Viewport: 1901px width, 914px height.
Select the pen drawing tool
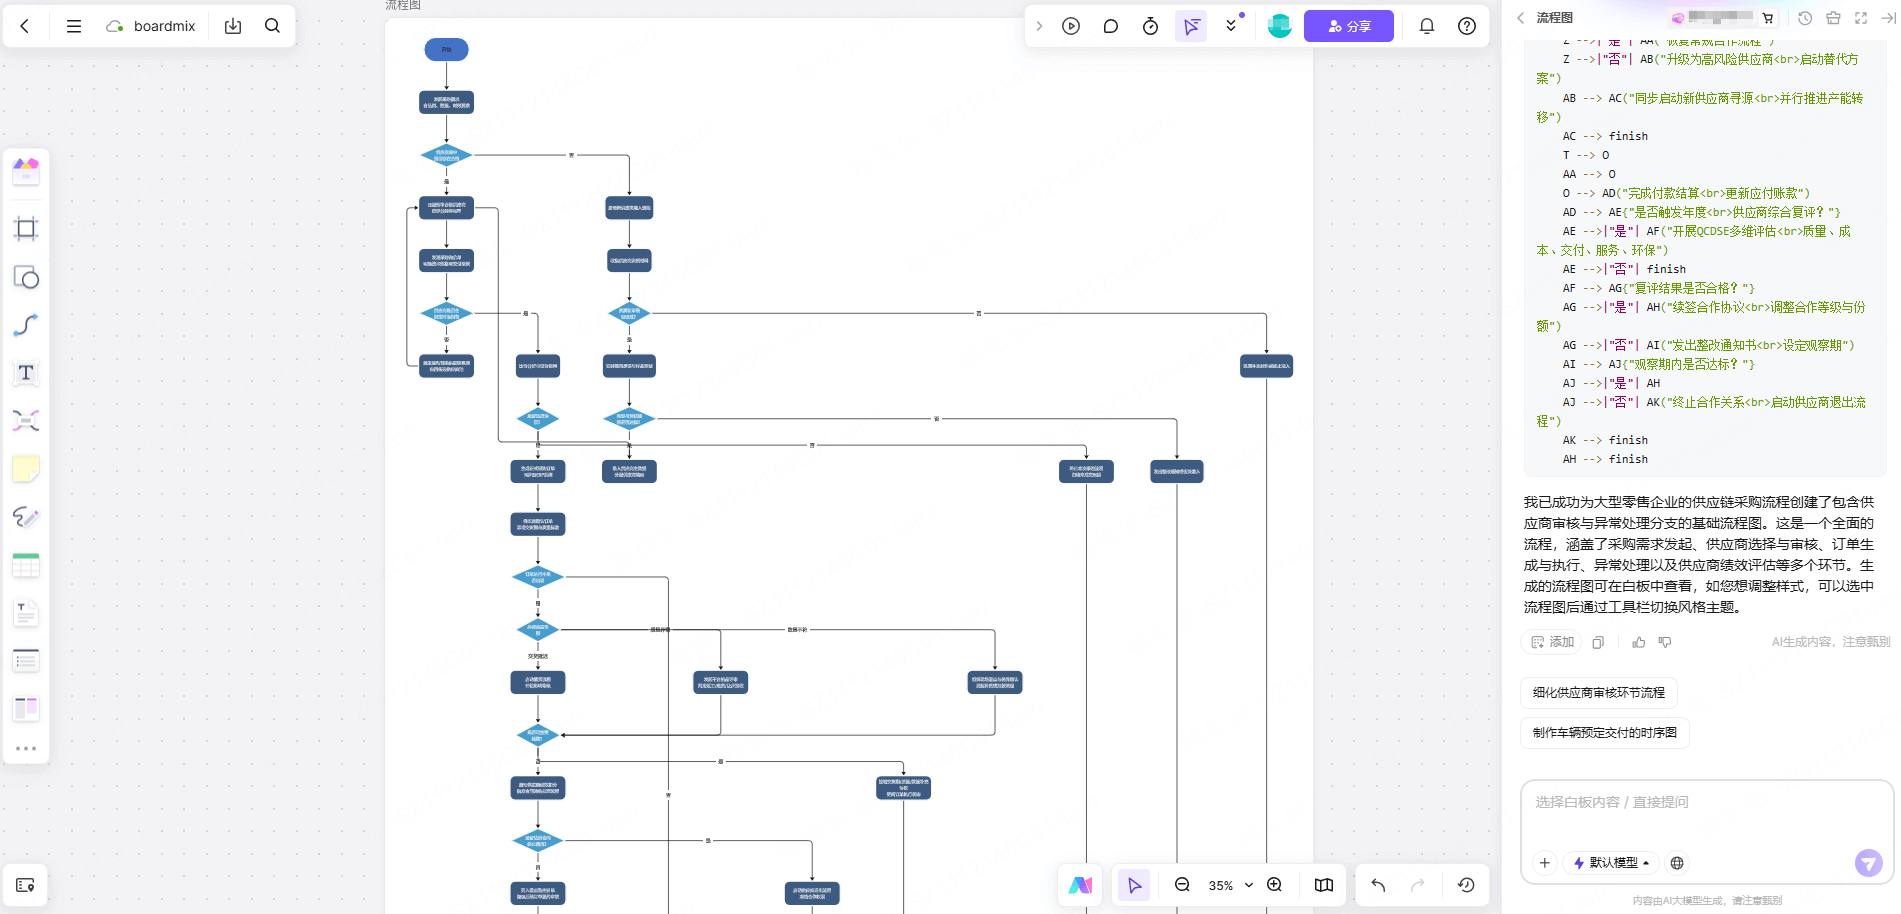coord(26,517)
